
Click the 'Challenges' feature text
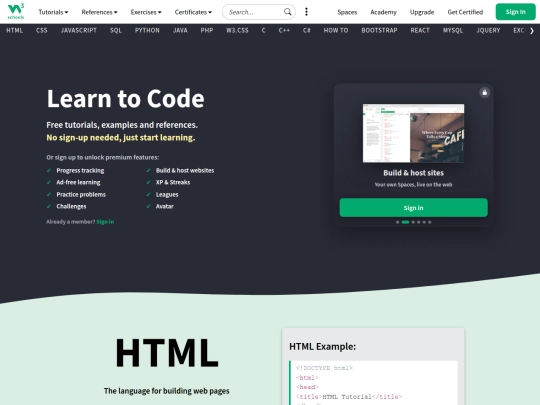tap(71, 207)
